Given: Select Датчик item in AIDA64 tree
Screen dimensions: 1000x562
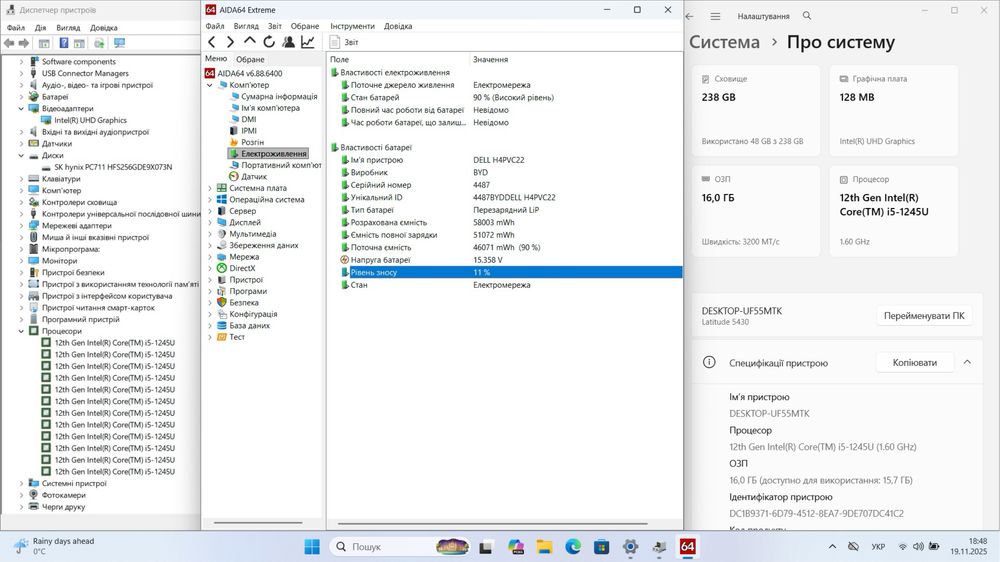Looking at the screenshot, I should 254,177.
